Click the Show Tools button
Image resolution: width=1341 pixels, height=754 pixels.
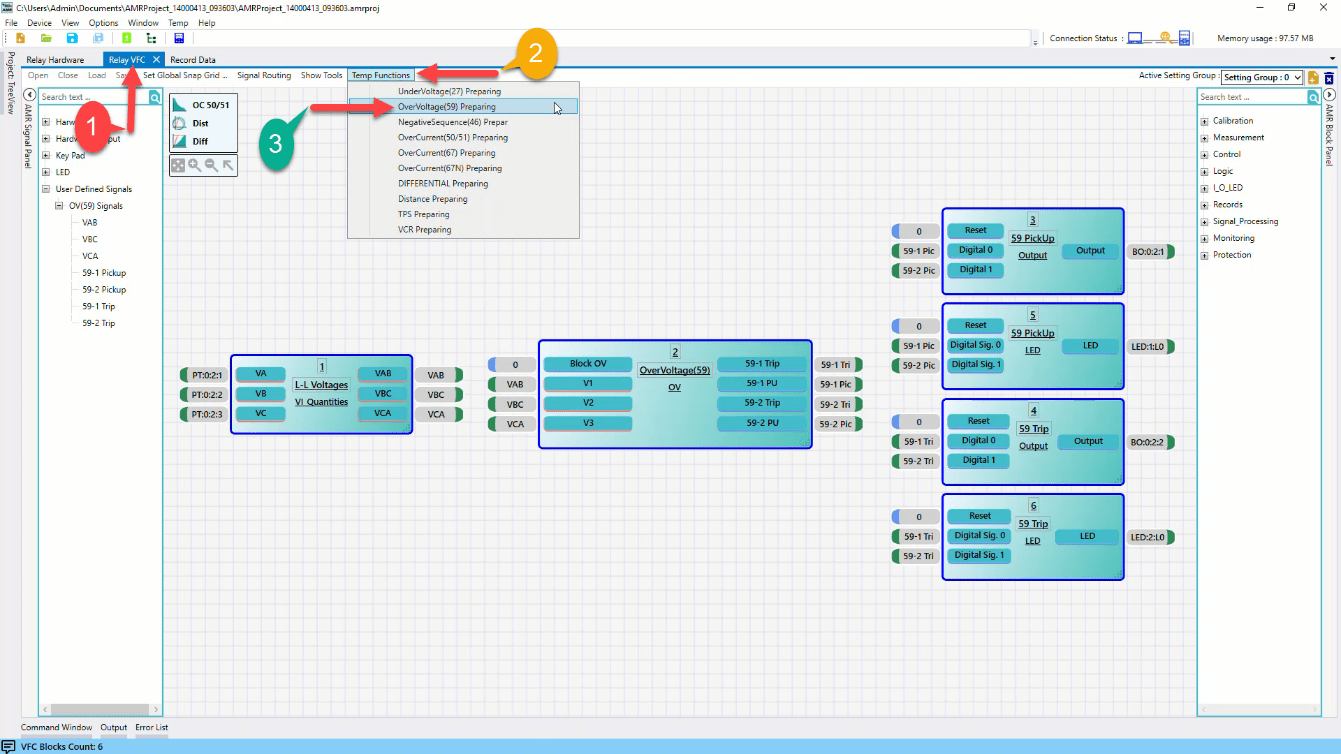[321, 75]
